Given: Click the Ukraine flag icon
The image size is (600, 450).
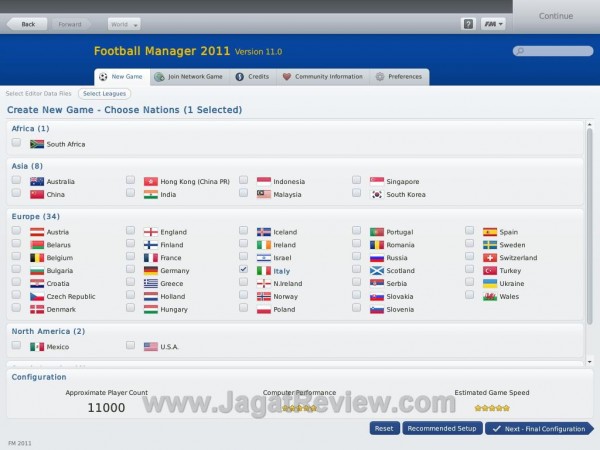Looking at the screenshot, I should [x=490, y=284].
